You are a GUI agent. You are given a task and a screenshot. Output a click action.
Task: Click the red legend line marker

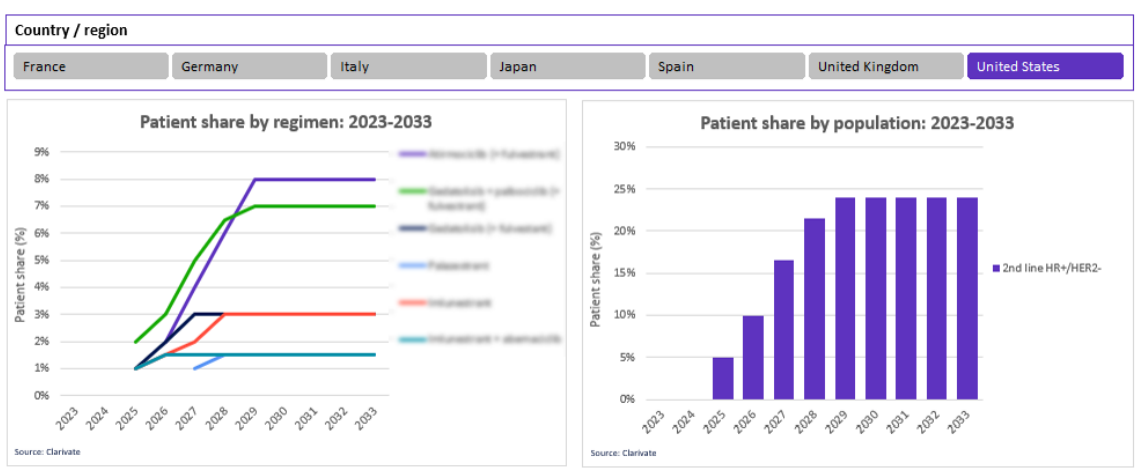coord(411,302)
